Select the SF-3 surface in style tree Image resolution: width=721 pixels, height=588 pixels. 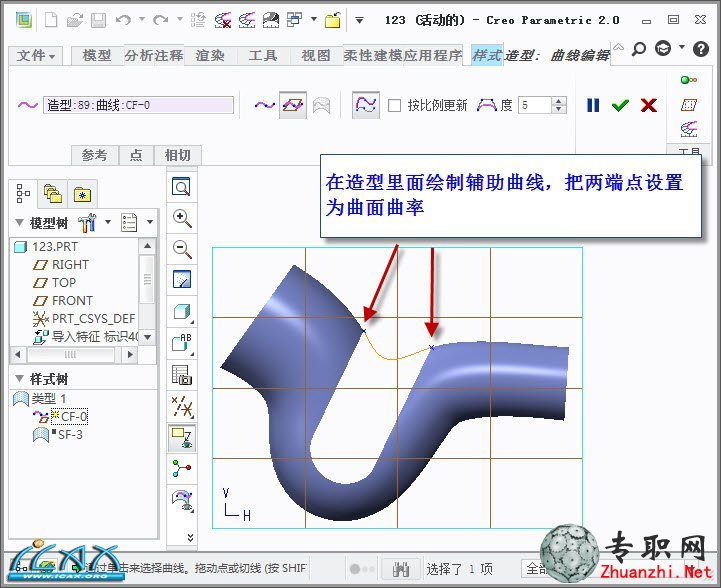58,434
